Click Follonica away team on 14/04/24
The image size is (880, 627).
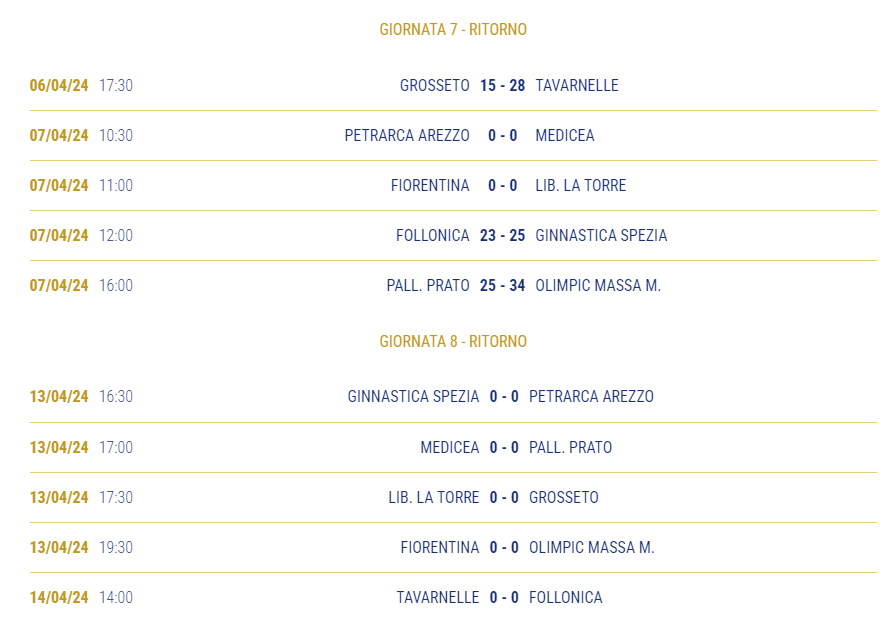point(566,597)
